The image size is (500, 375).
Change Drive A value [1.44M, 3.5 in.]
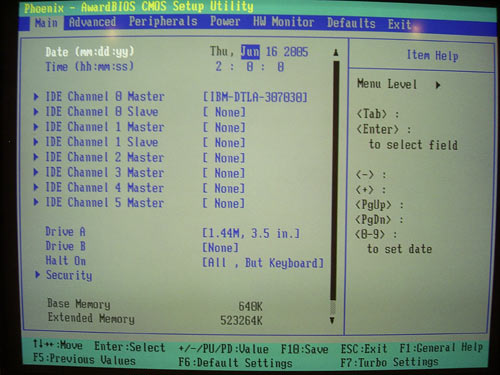pyautogui.click(x=251, y=233)
